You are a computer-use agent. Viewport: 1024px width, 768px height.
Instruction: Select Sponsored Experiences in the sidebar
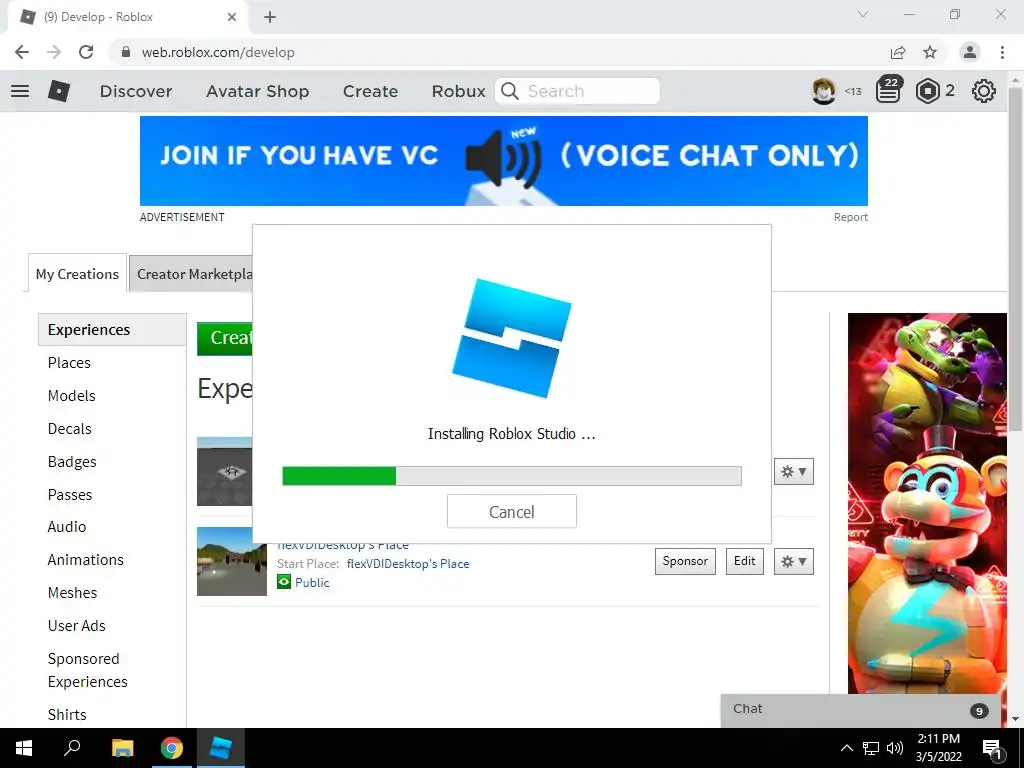(x=88, y=670)
